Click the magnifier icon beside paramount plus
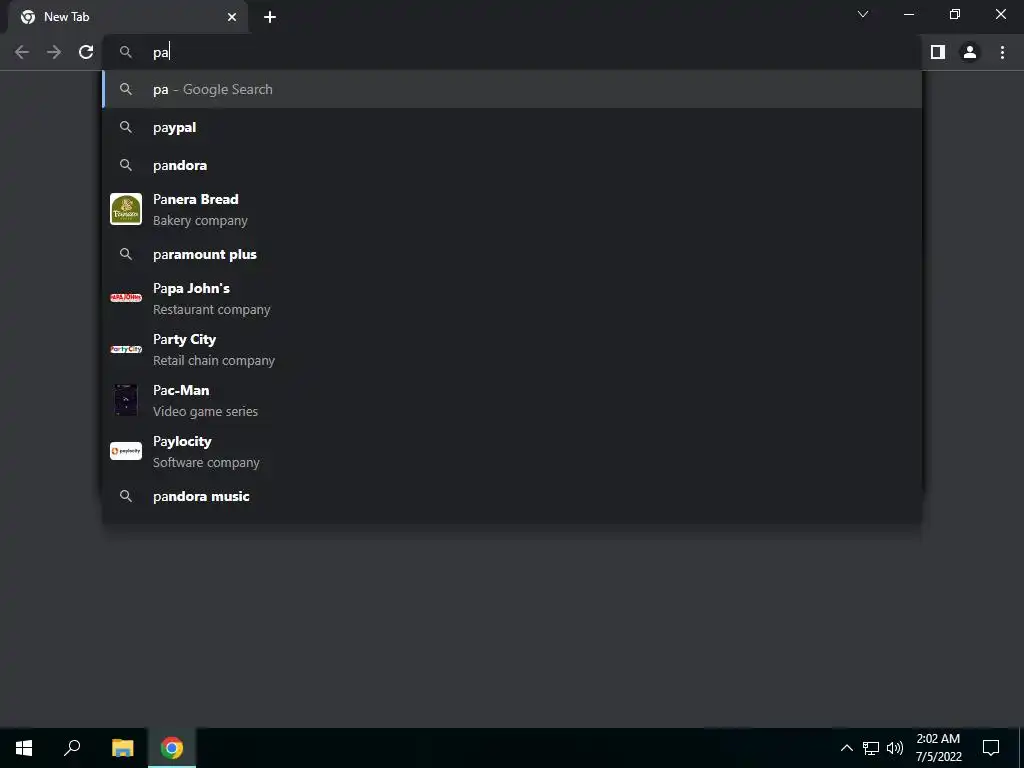The height and width of the screenshot is (768, 1024). (x=126, y=254)
